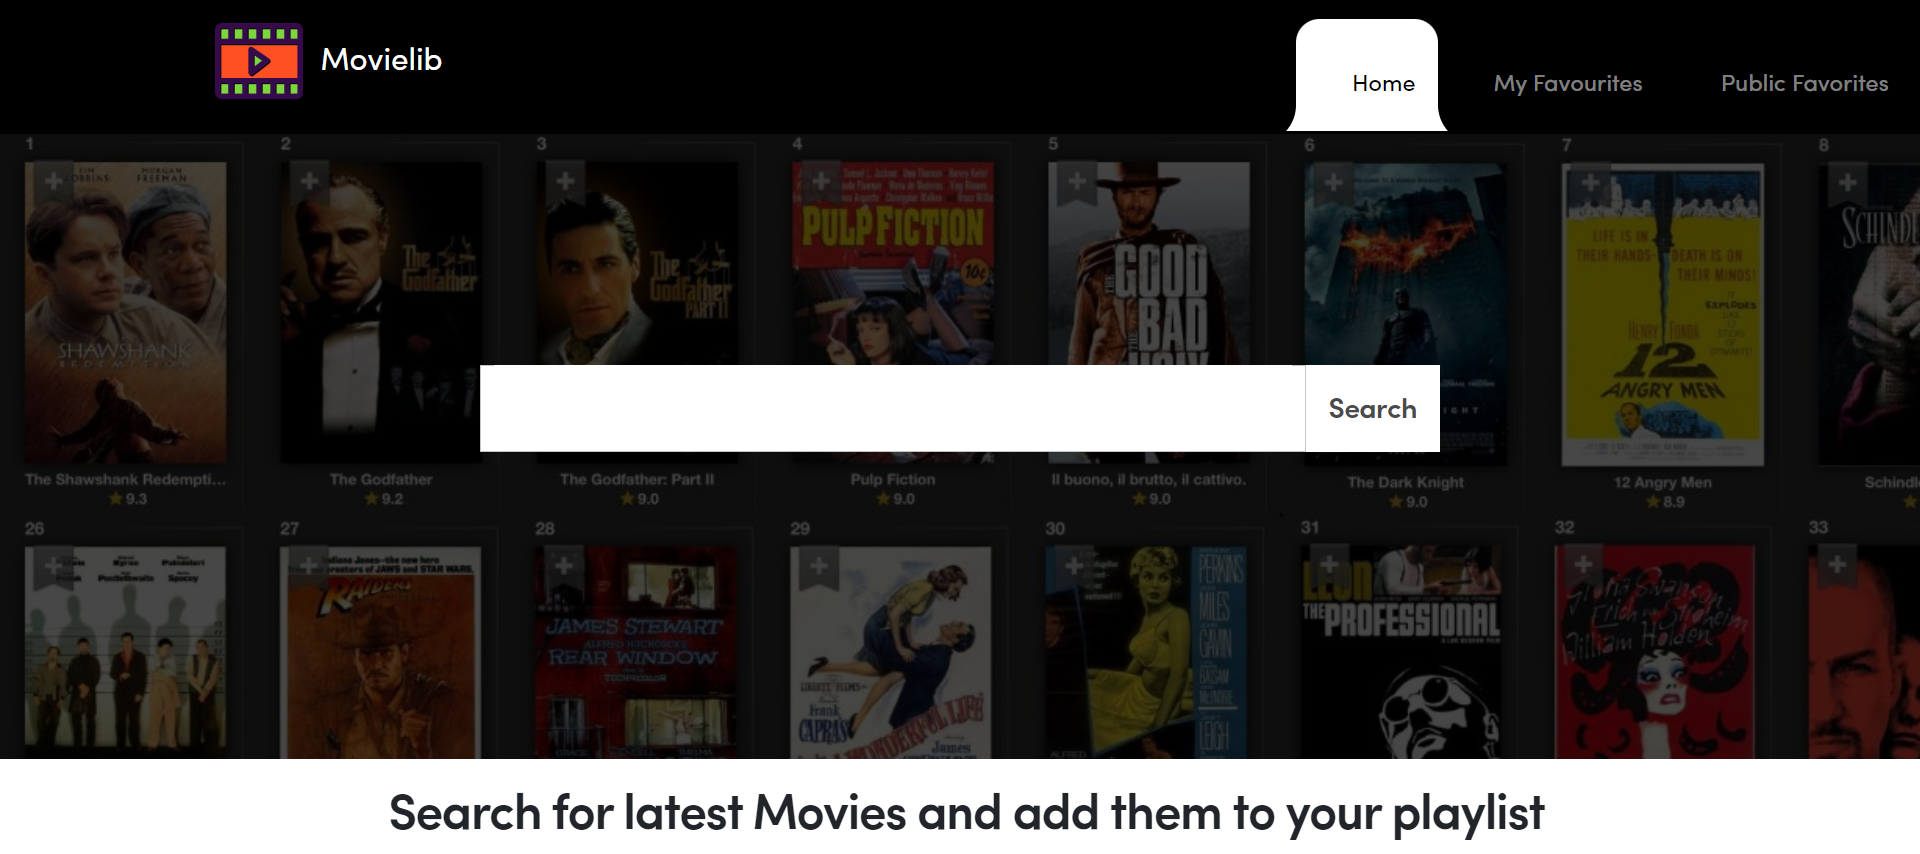The image size is (1920, 854).
Task: Click the Search button
Action: tap(1372, 408)
